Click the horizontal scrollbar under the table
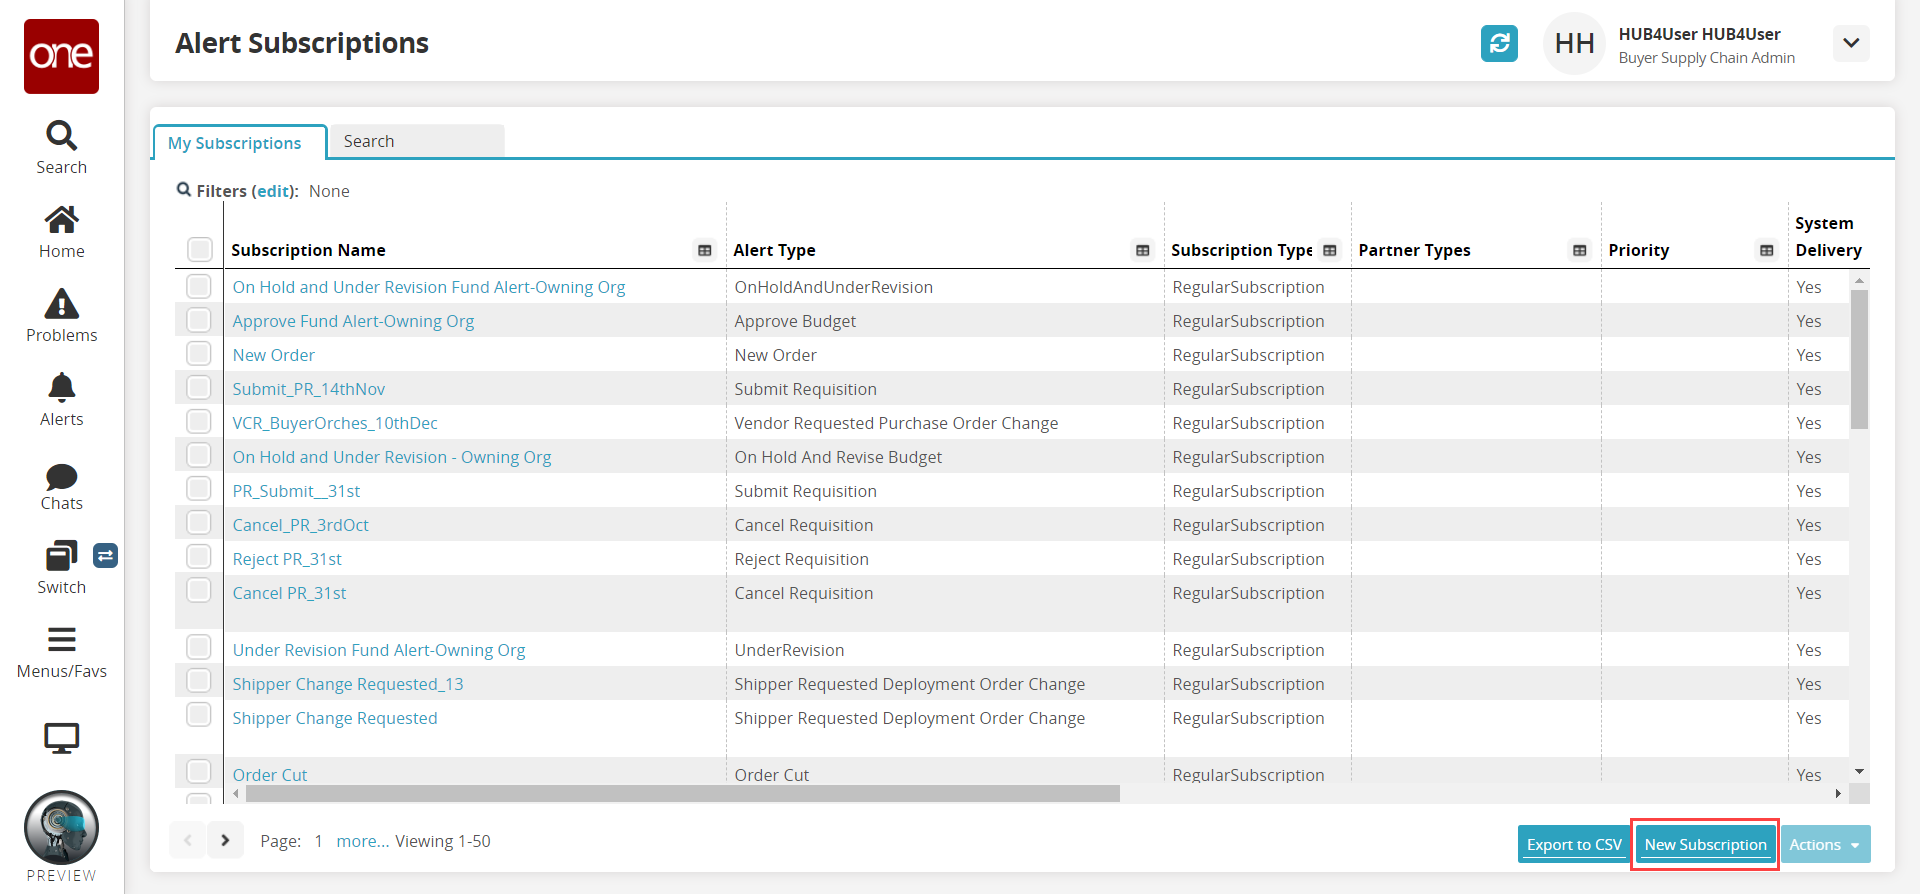This screenshot has width=1920, height=894. pos(682,794)
